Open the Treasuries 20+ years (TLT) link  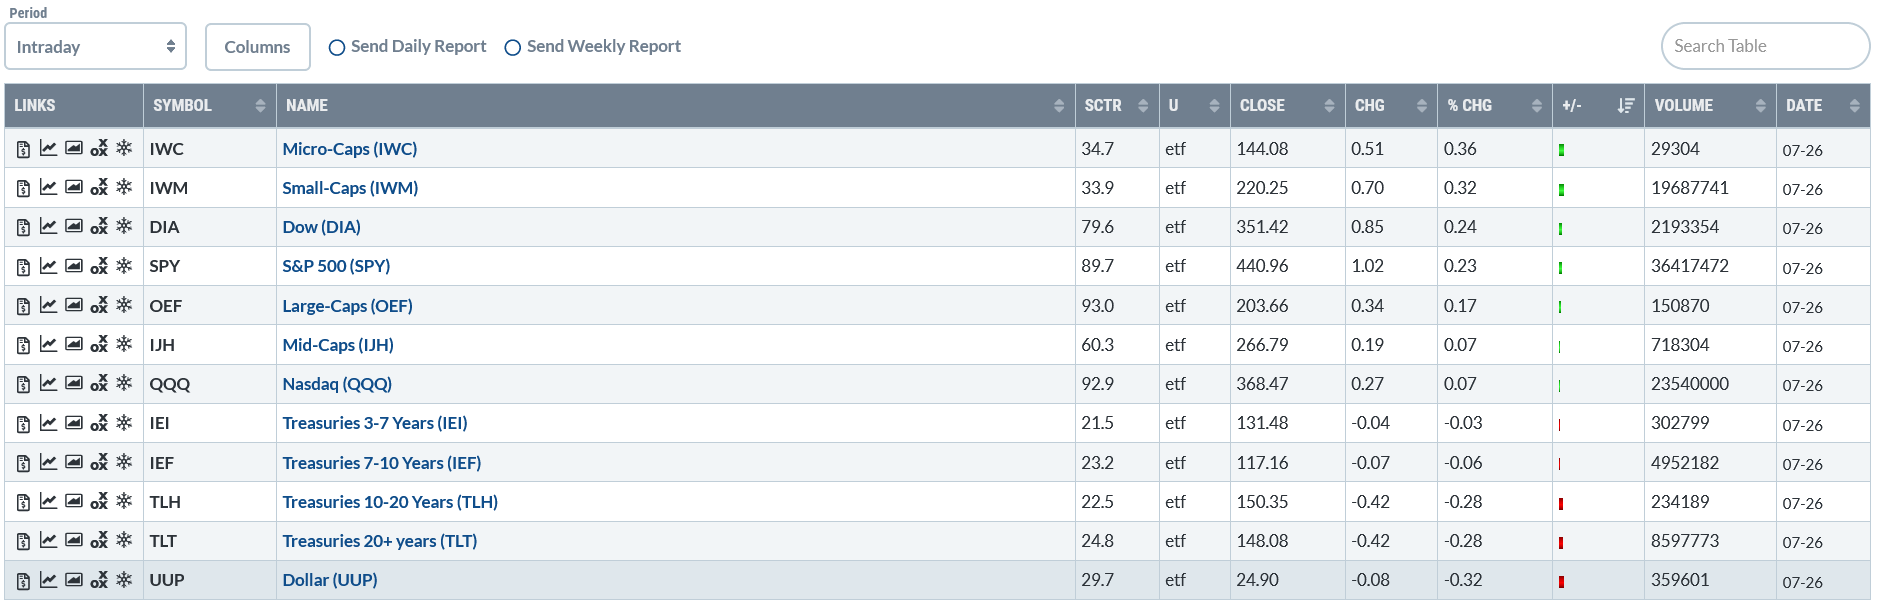pos(380,541)
